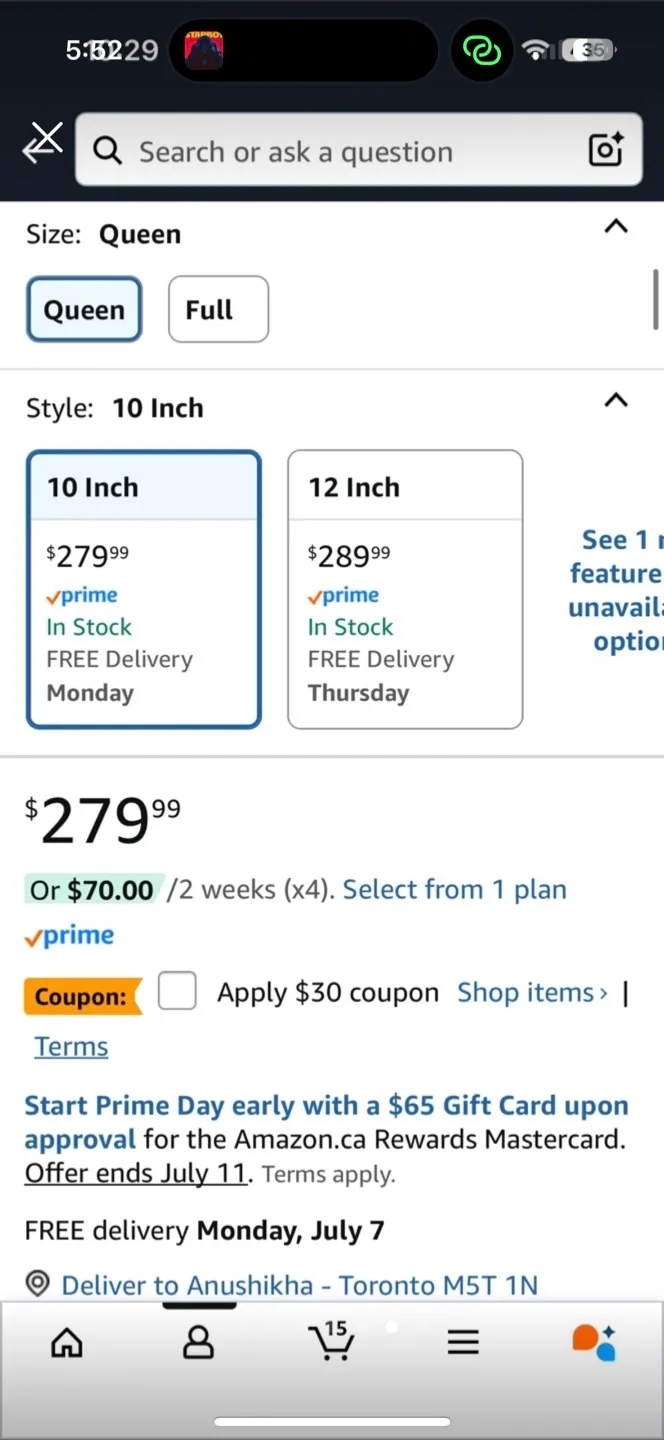Open the Select from 1 plan link
The width and height of the screenshot is (664, 1440).
[454, 889]
